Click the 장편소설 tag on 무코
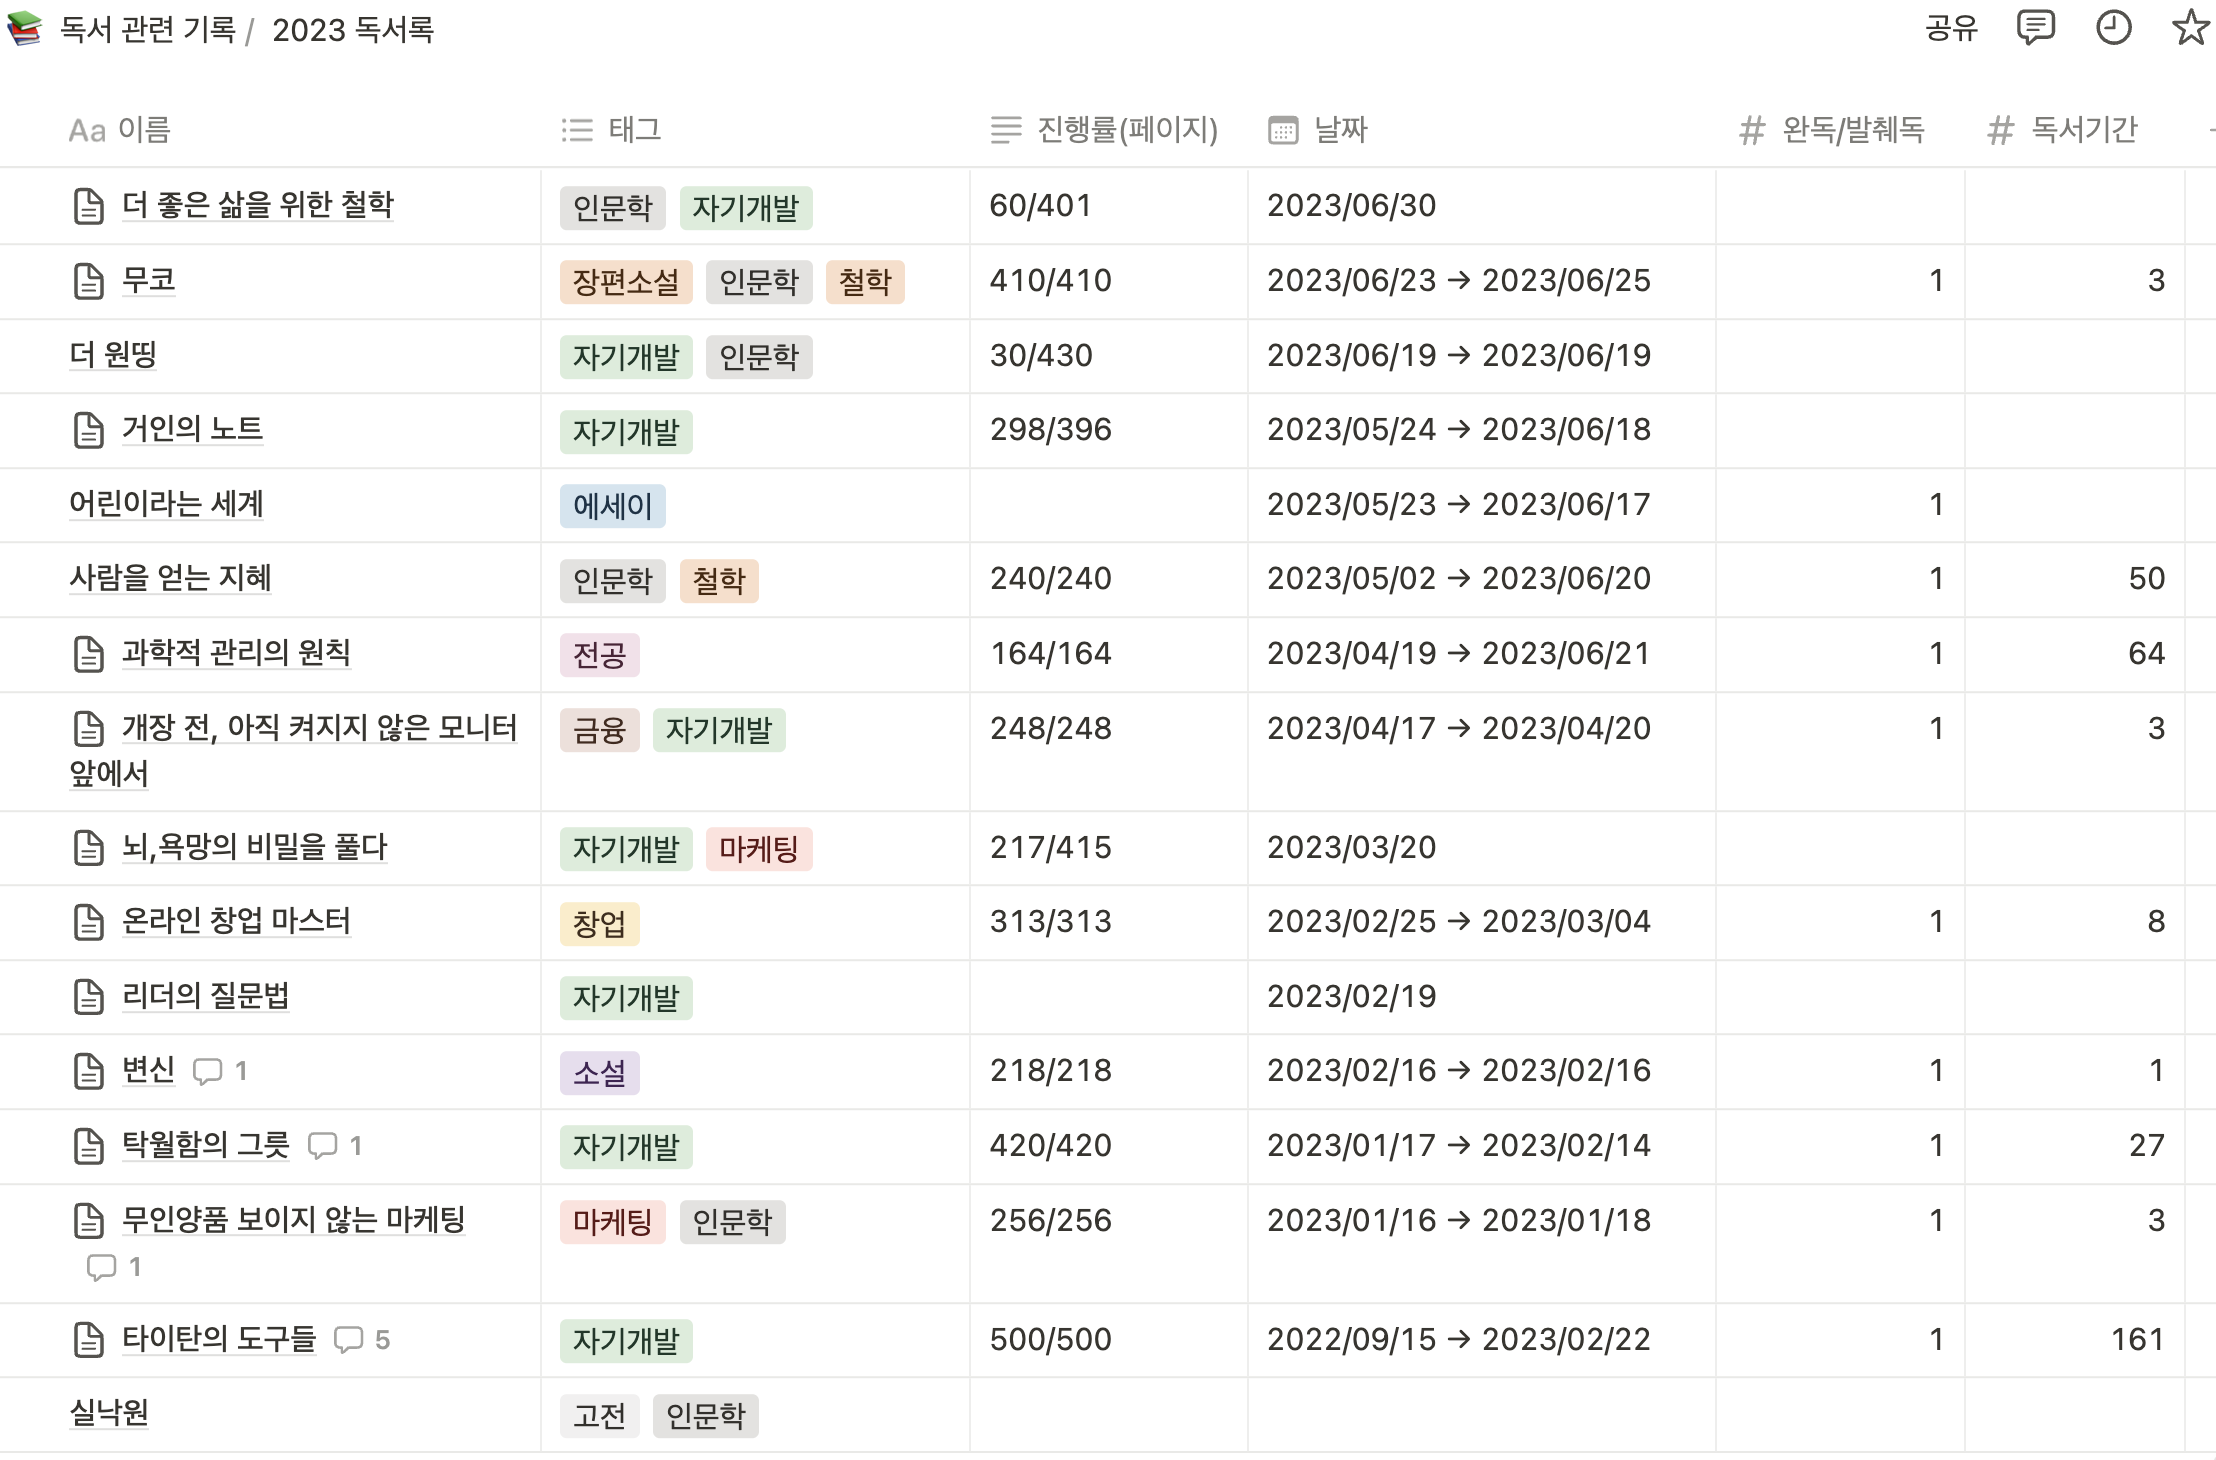Screen dimensions: 2216x1460 (626, 282)
